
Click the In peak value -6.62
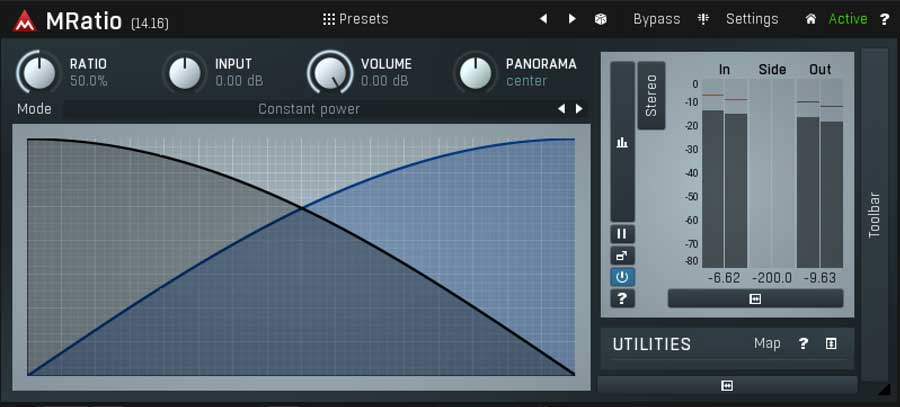point(724,278)
